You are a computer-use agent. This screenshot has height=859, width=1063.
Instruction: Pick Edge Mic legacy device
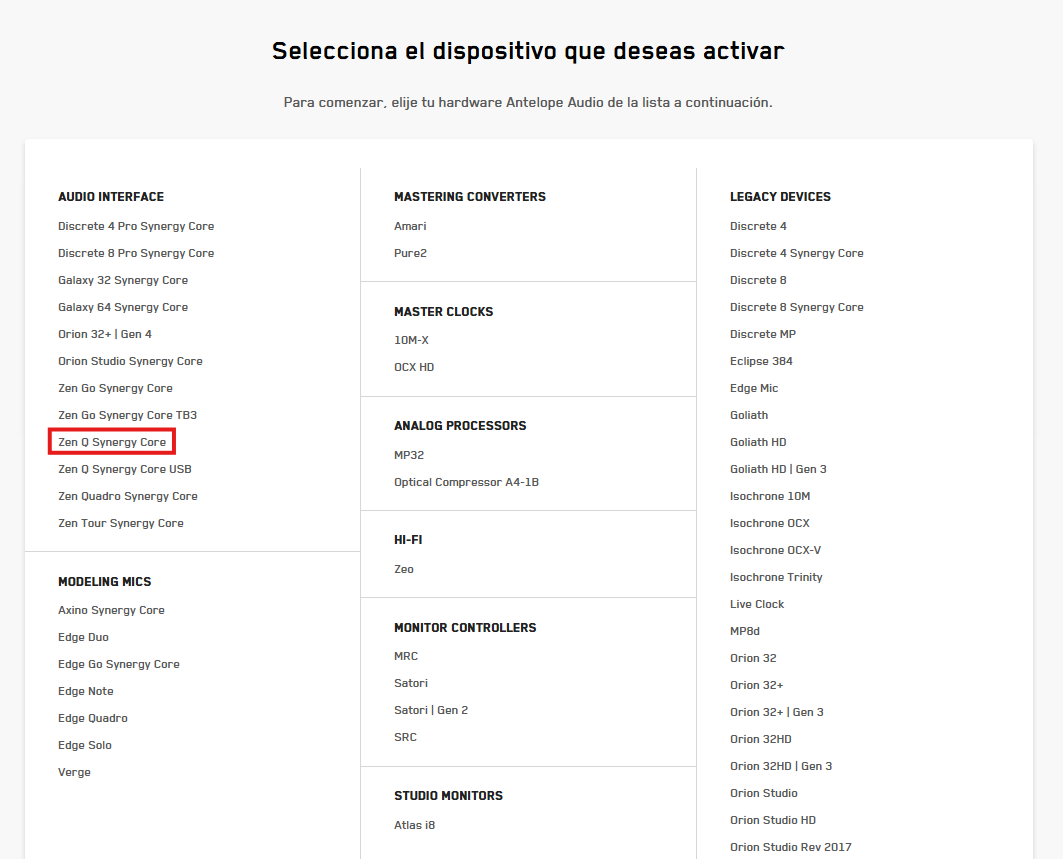coord(754,388)
